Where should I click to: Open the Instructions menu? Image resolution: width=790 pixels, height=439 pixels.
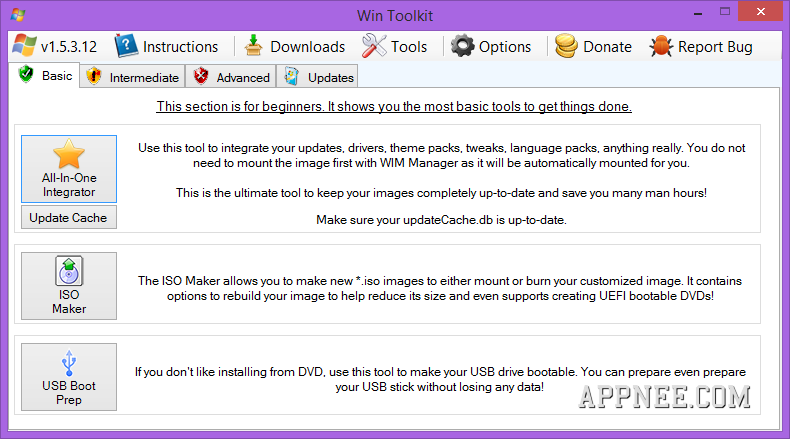tap(167, 46)
